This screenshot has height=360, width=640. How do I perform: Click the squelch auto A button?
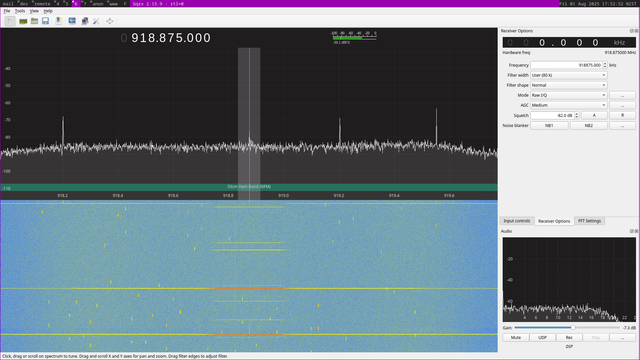tap(594, 116)
